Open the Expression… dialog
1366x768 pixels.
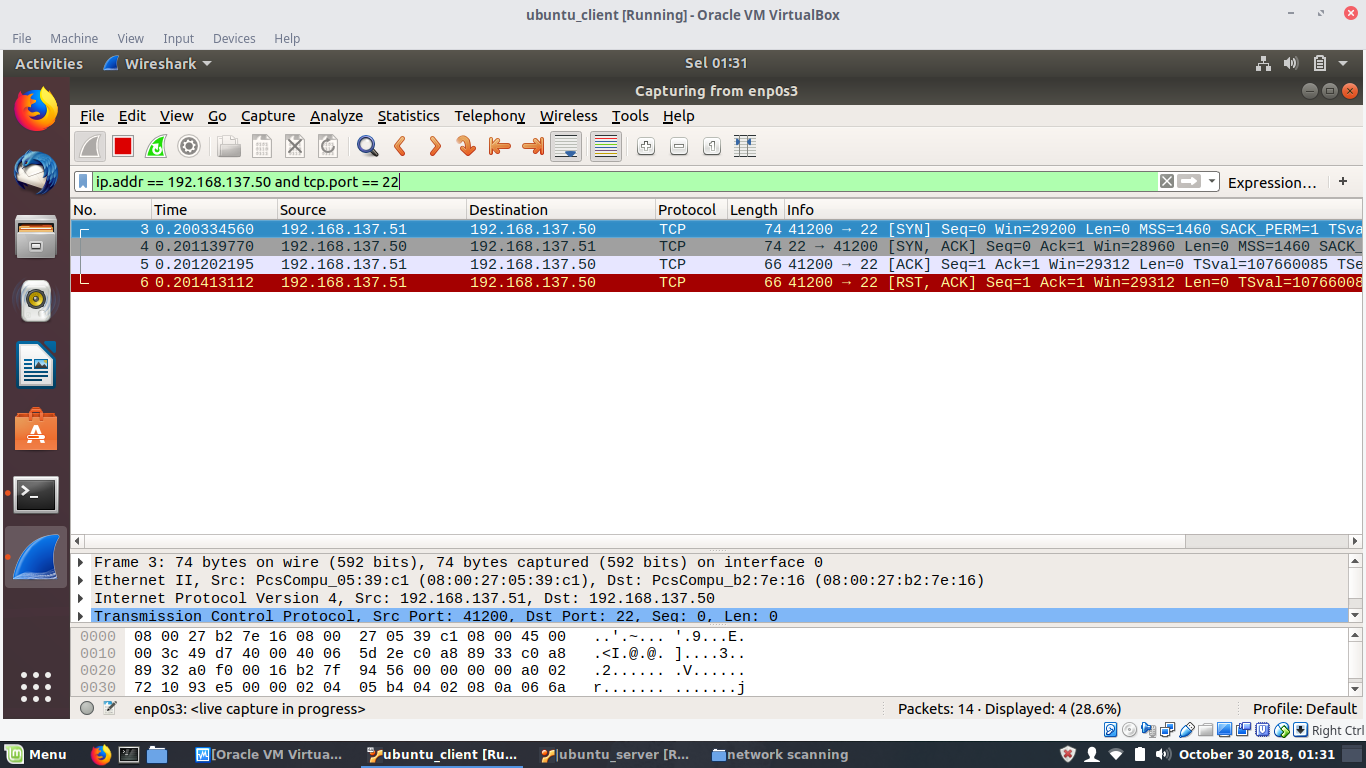tap(1272, 182)
